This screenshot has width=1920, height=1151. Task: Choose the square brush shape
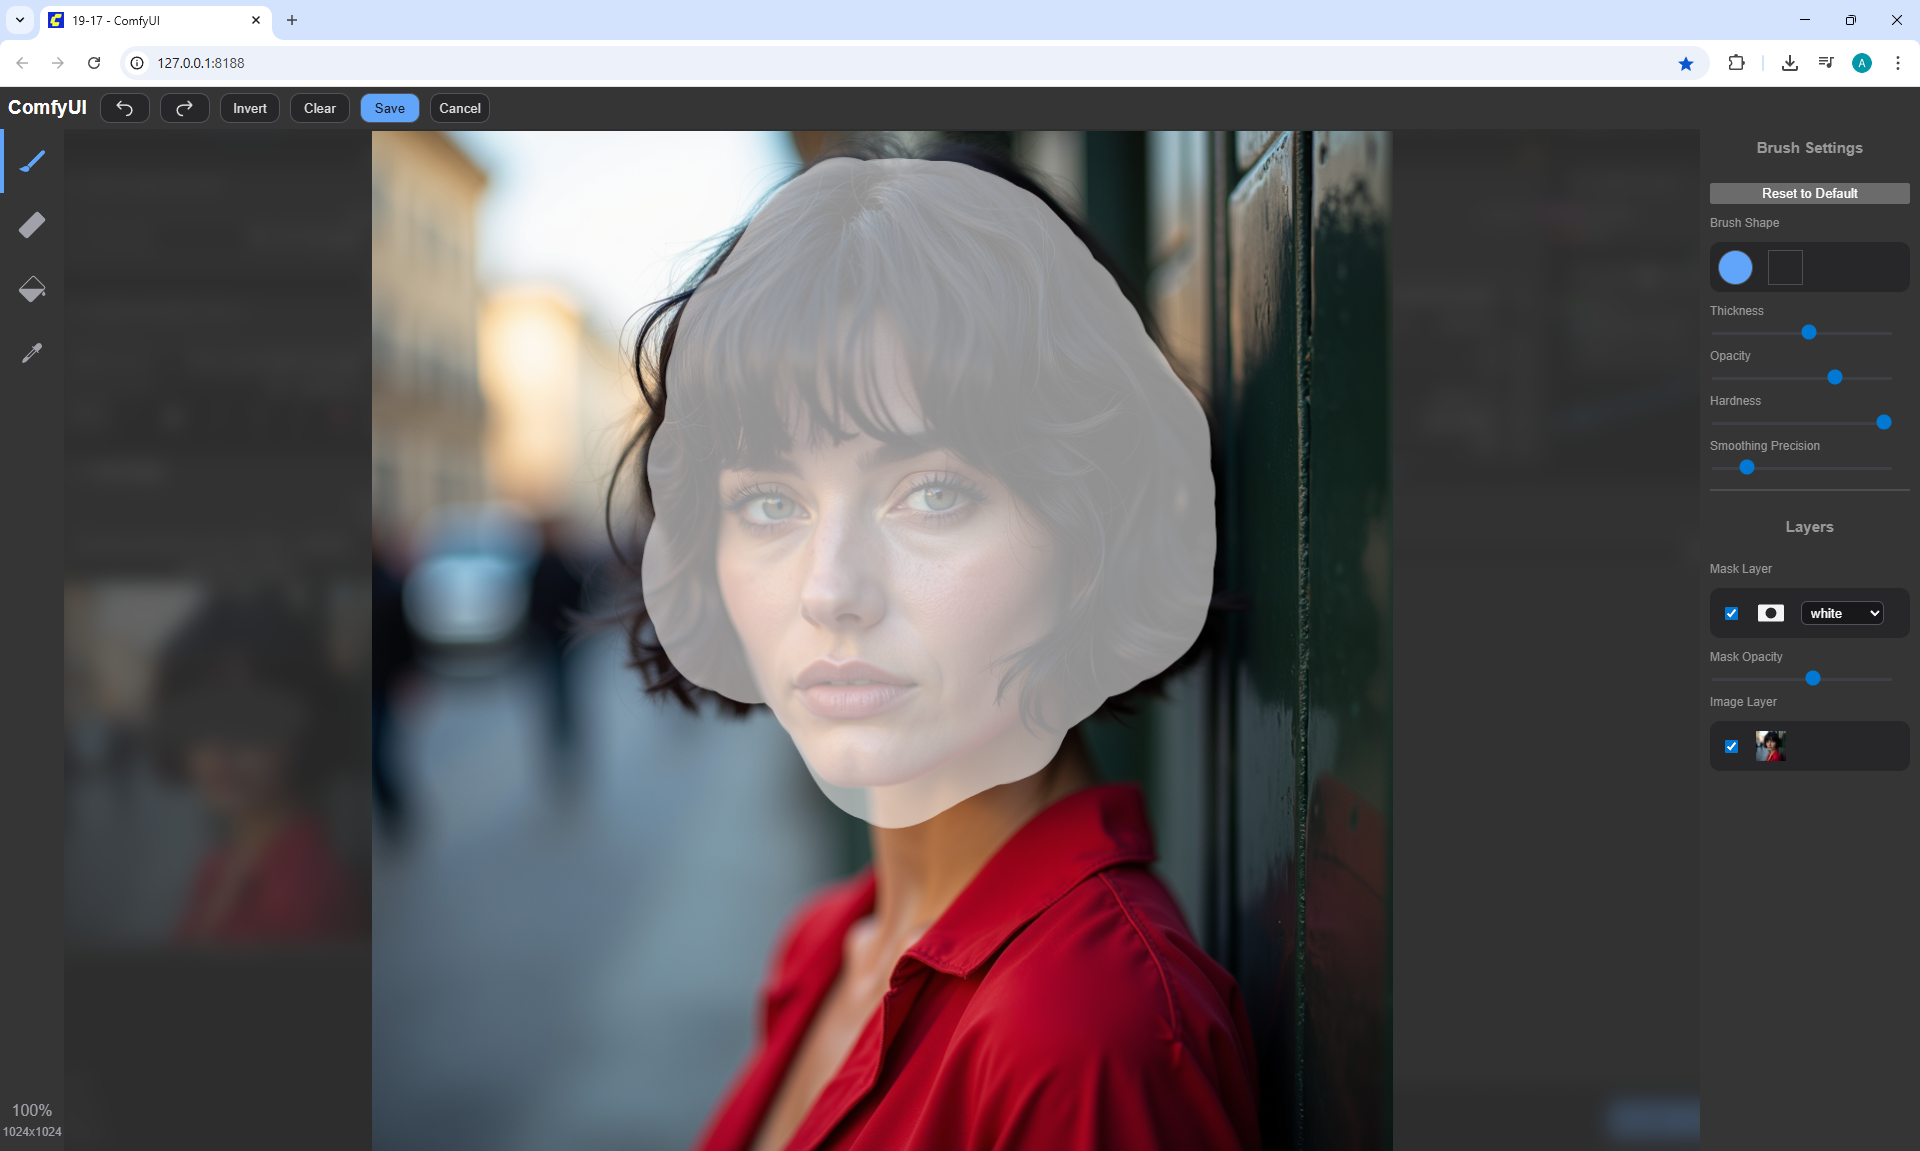pos(1785,267)
